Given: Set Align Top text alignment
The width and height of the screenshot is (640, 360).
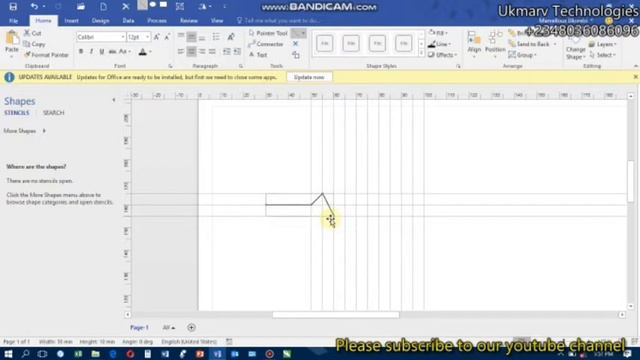Looking at the screenshot, I should tap(181, 37).
